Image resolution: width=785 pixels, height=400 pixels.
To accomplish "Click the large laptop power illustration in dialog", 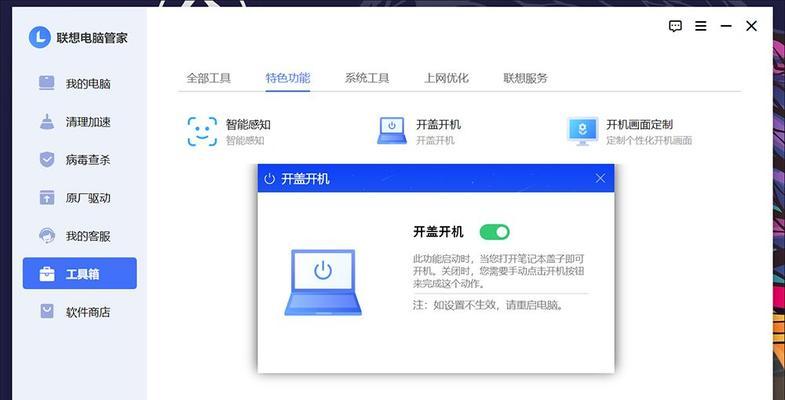I will coord(323,282).
